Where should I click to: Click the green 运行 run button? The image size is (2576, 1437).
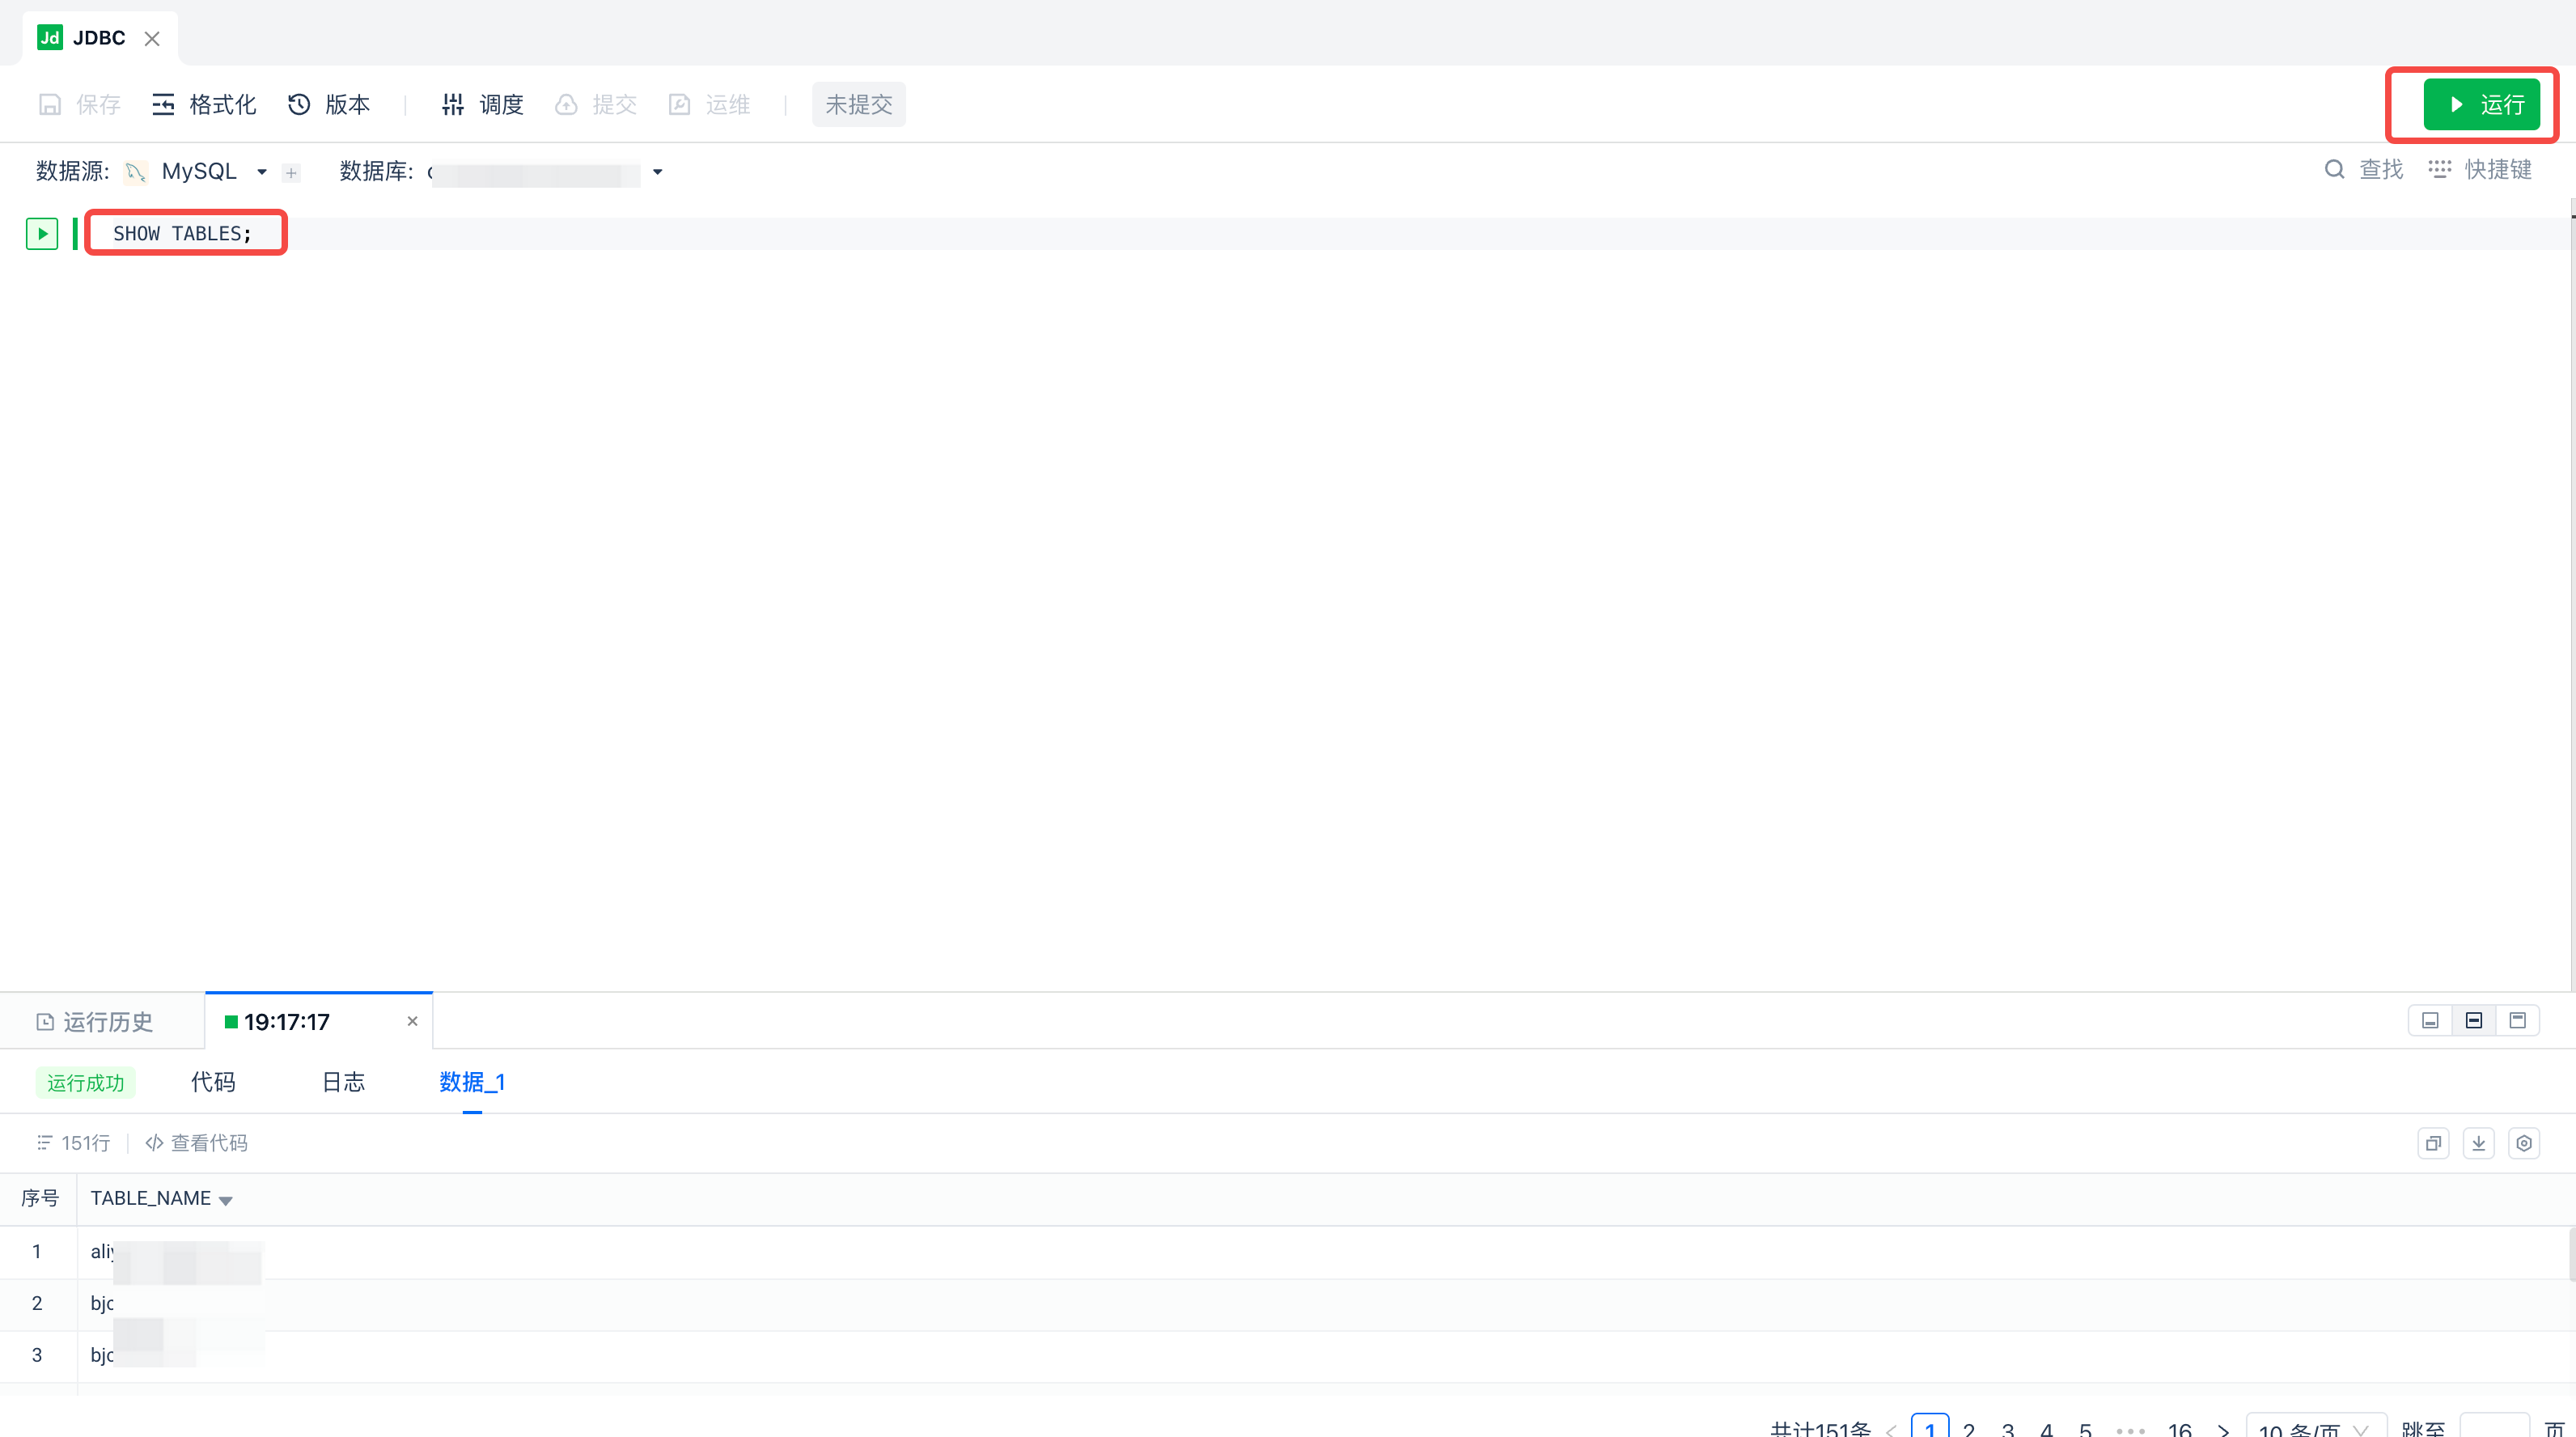click(x=2481, y=105)
